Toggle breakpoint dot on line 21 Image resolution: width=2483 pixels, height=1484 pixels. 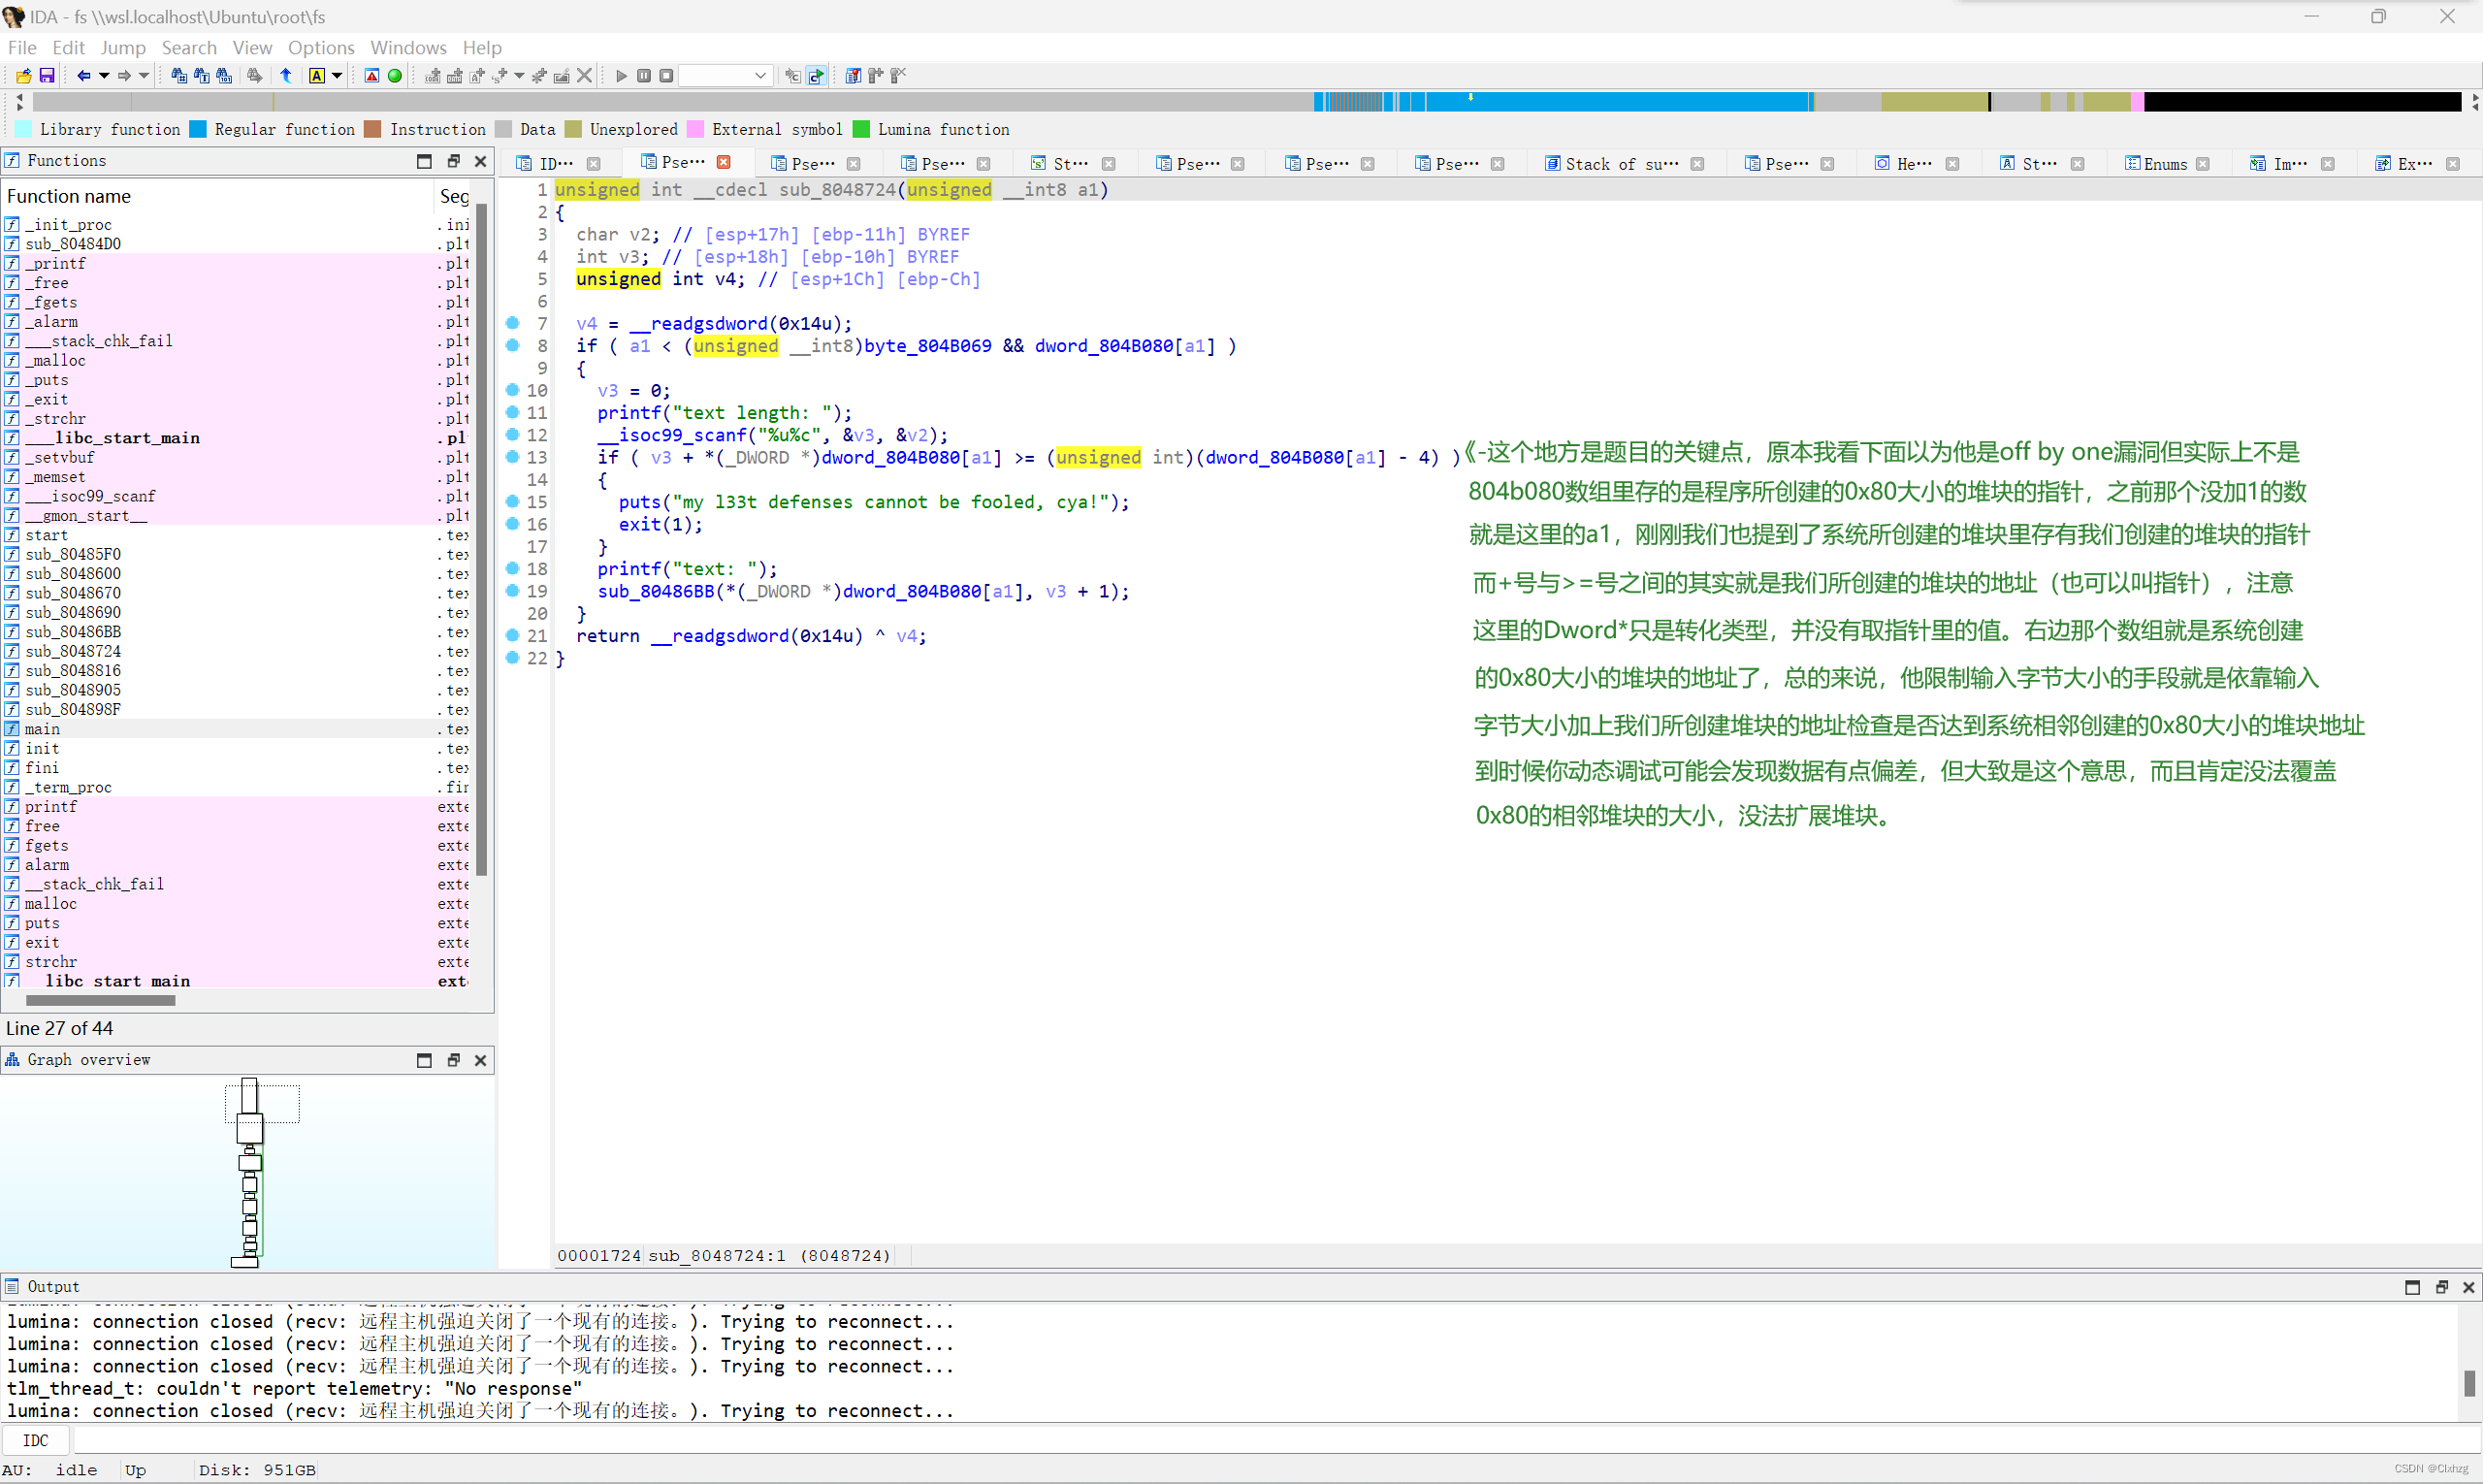point(512,635)
